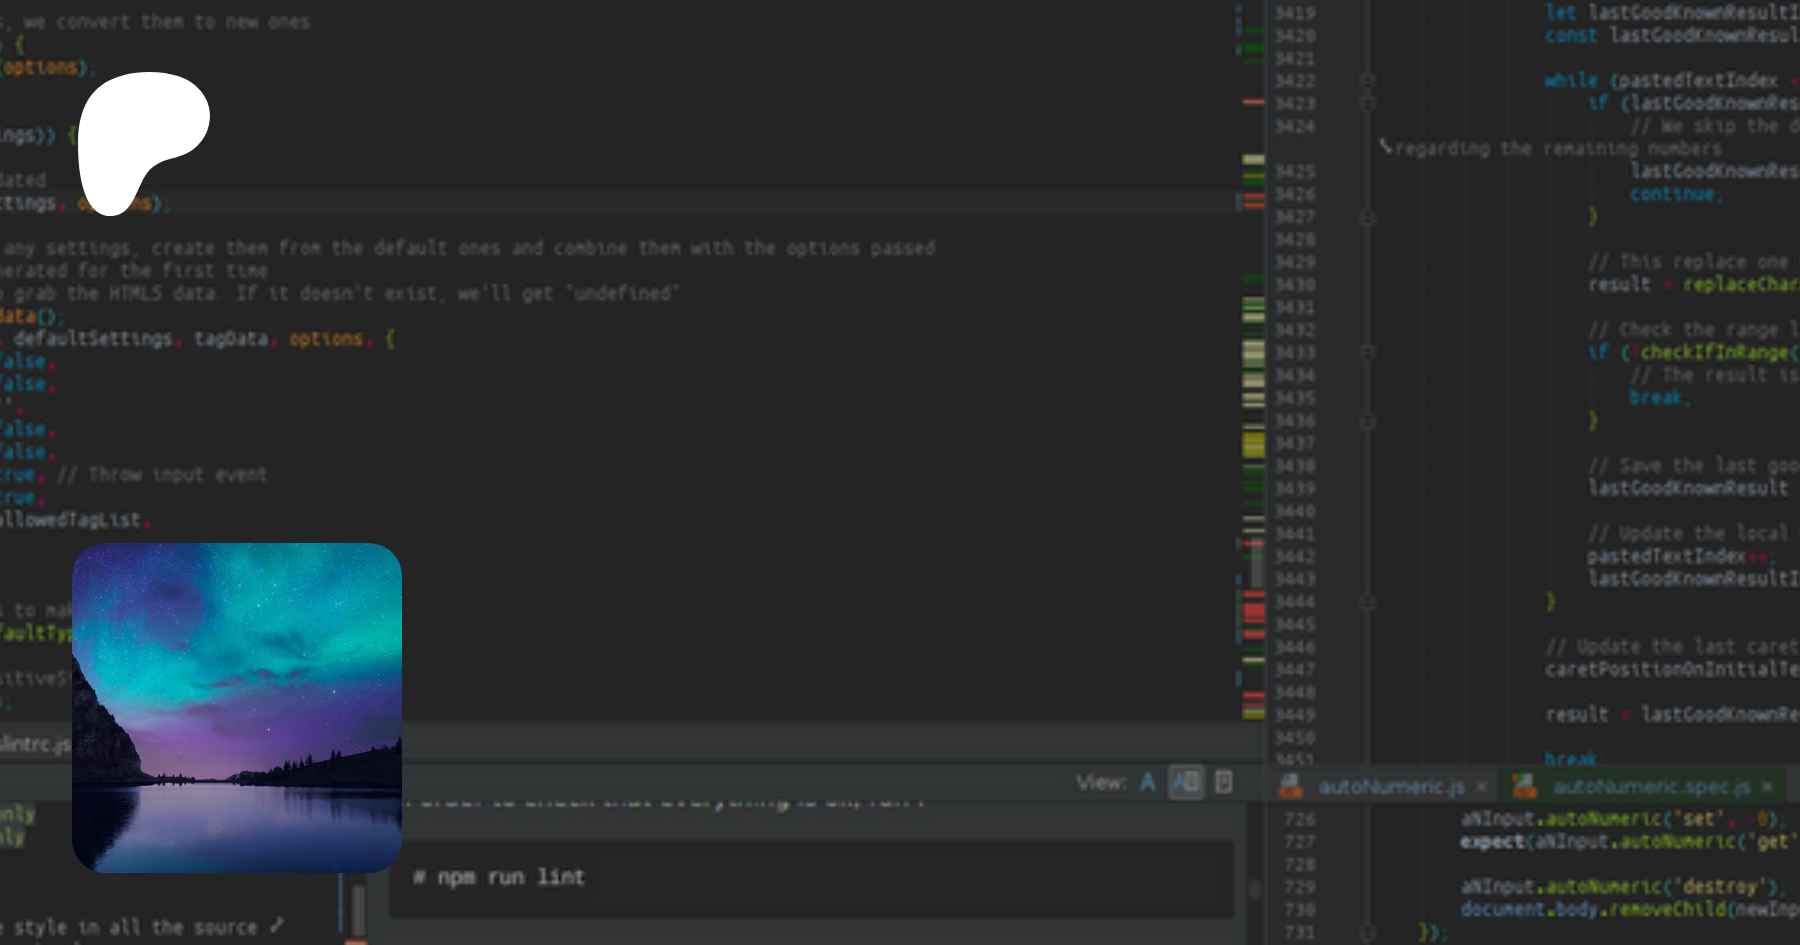Click the autoNumeric.js file type icon
This screenshot has width=1800, height=945.
[1291, 787]
